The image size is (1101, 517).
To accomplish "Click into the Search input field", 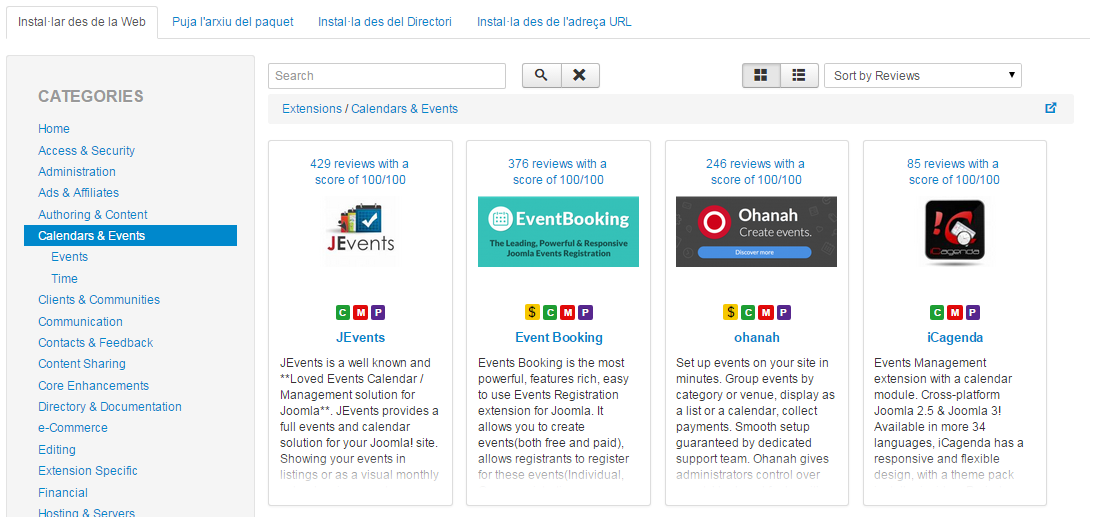I will [x=386, y=76].
